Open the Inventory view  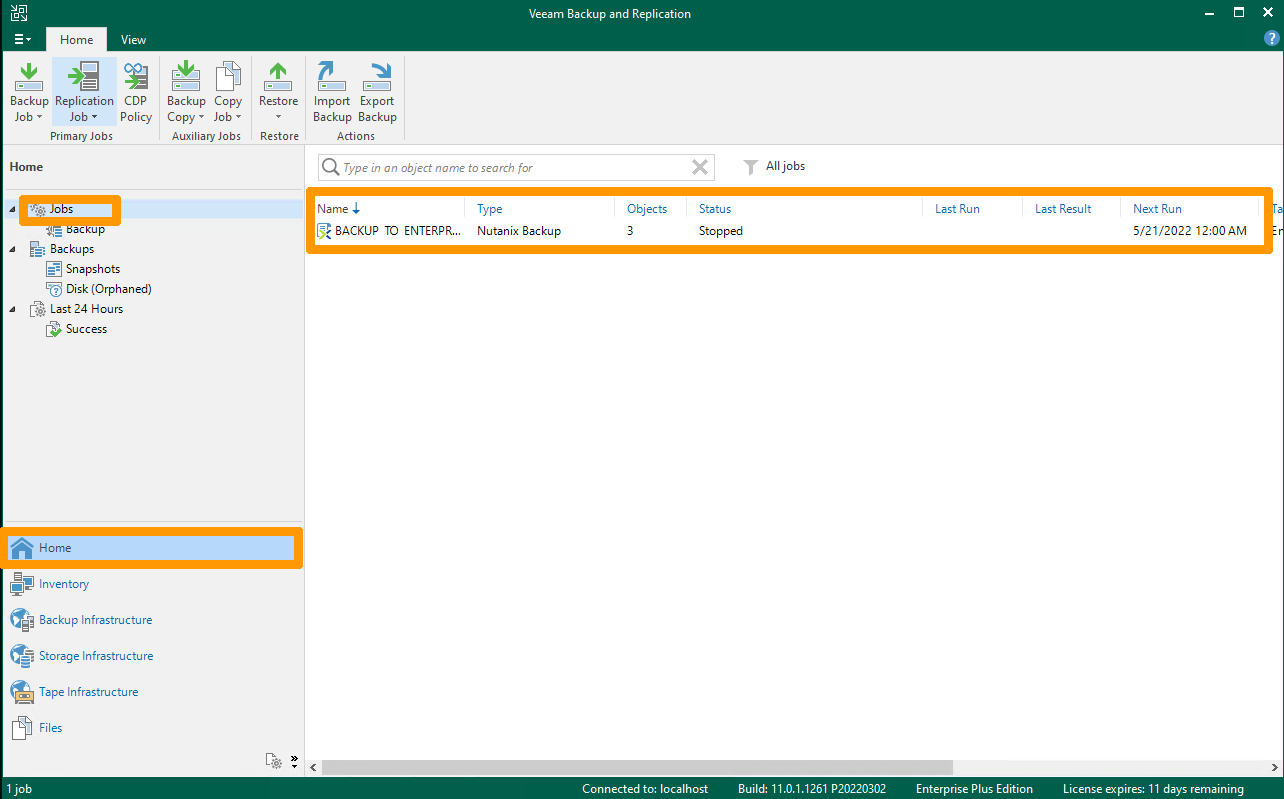pyautogui.click(x=62, y=583)
